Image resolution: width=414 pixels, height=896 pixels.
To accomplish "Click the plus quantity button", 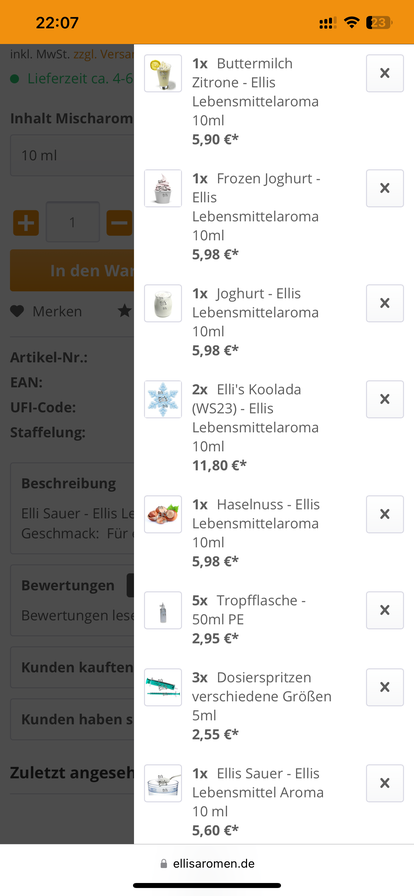I will point(26,223).
